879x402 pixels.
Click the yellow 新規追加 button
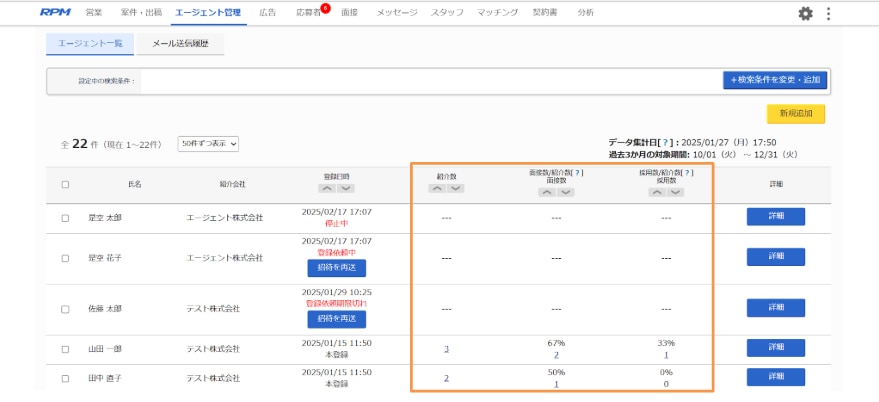click(x=795, y=113)
